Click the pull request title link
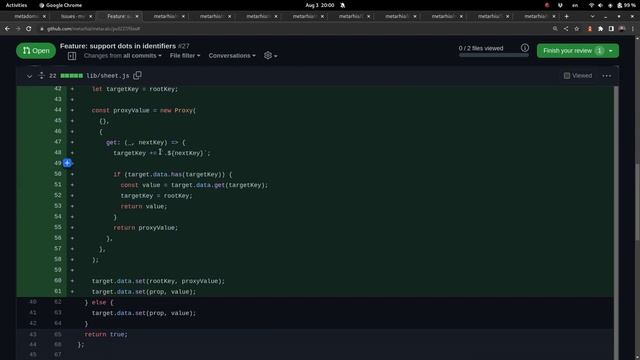 click(118, 46)
